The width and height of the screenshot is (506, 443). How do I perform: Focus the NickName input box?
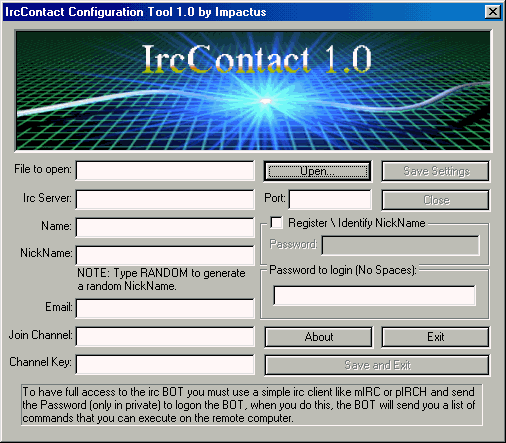pyautogui.click(x=165, y=255)
